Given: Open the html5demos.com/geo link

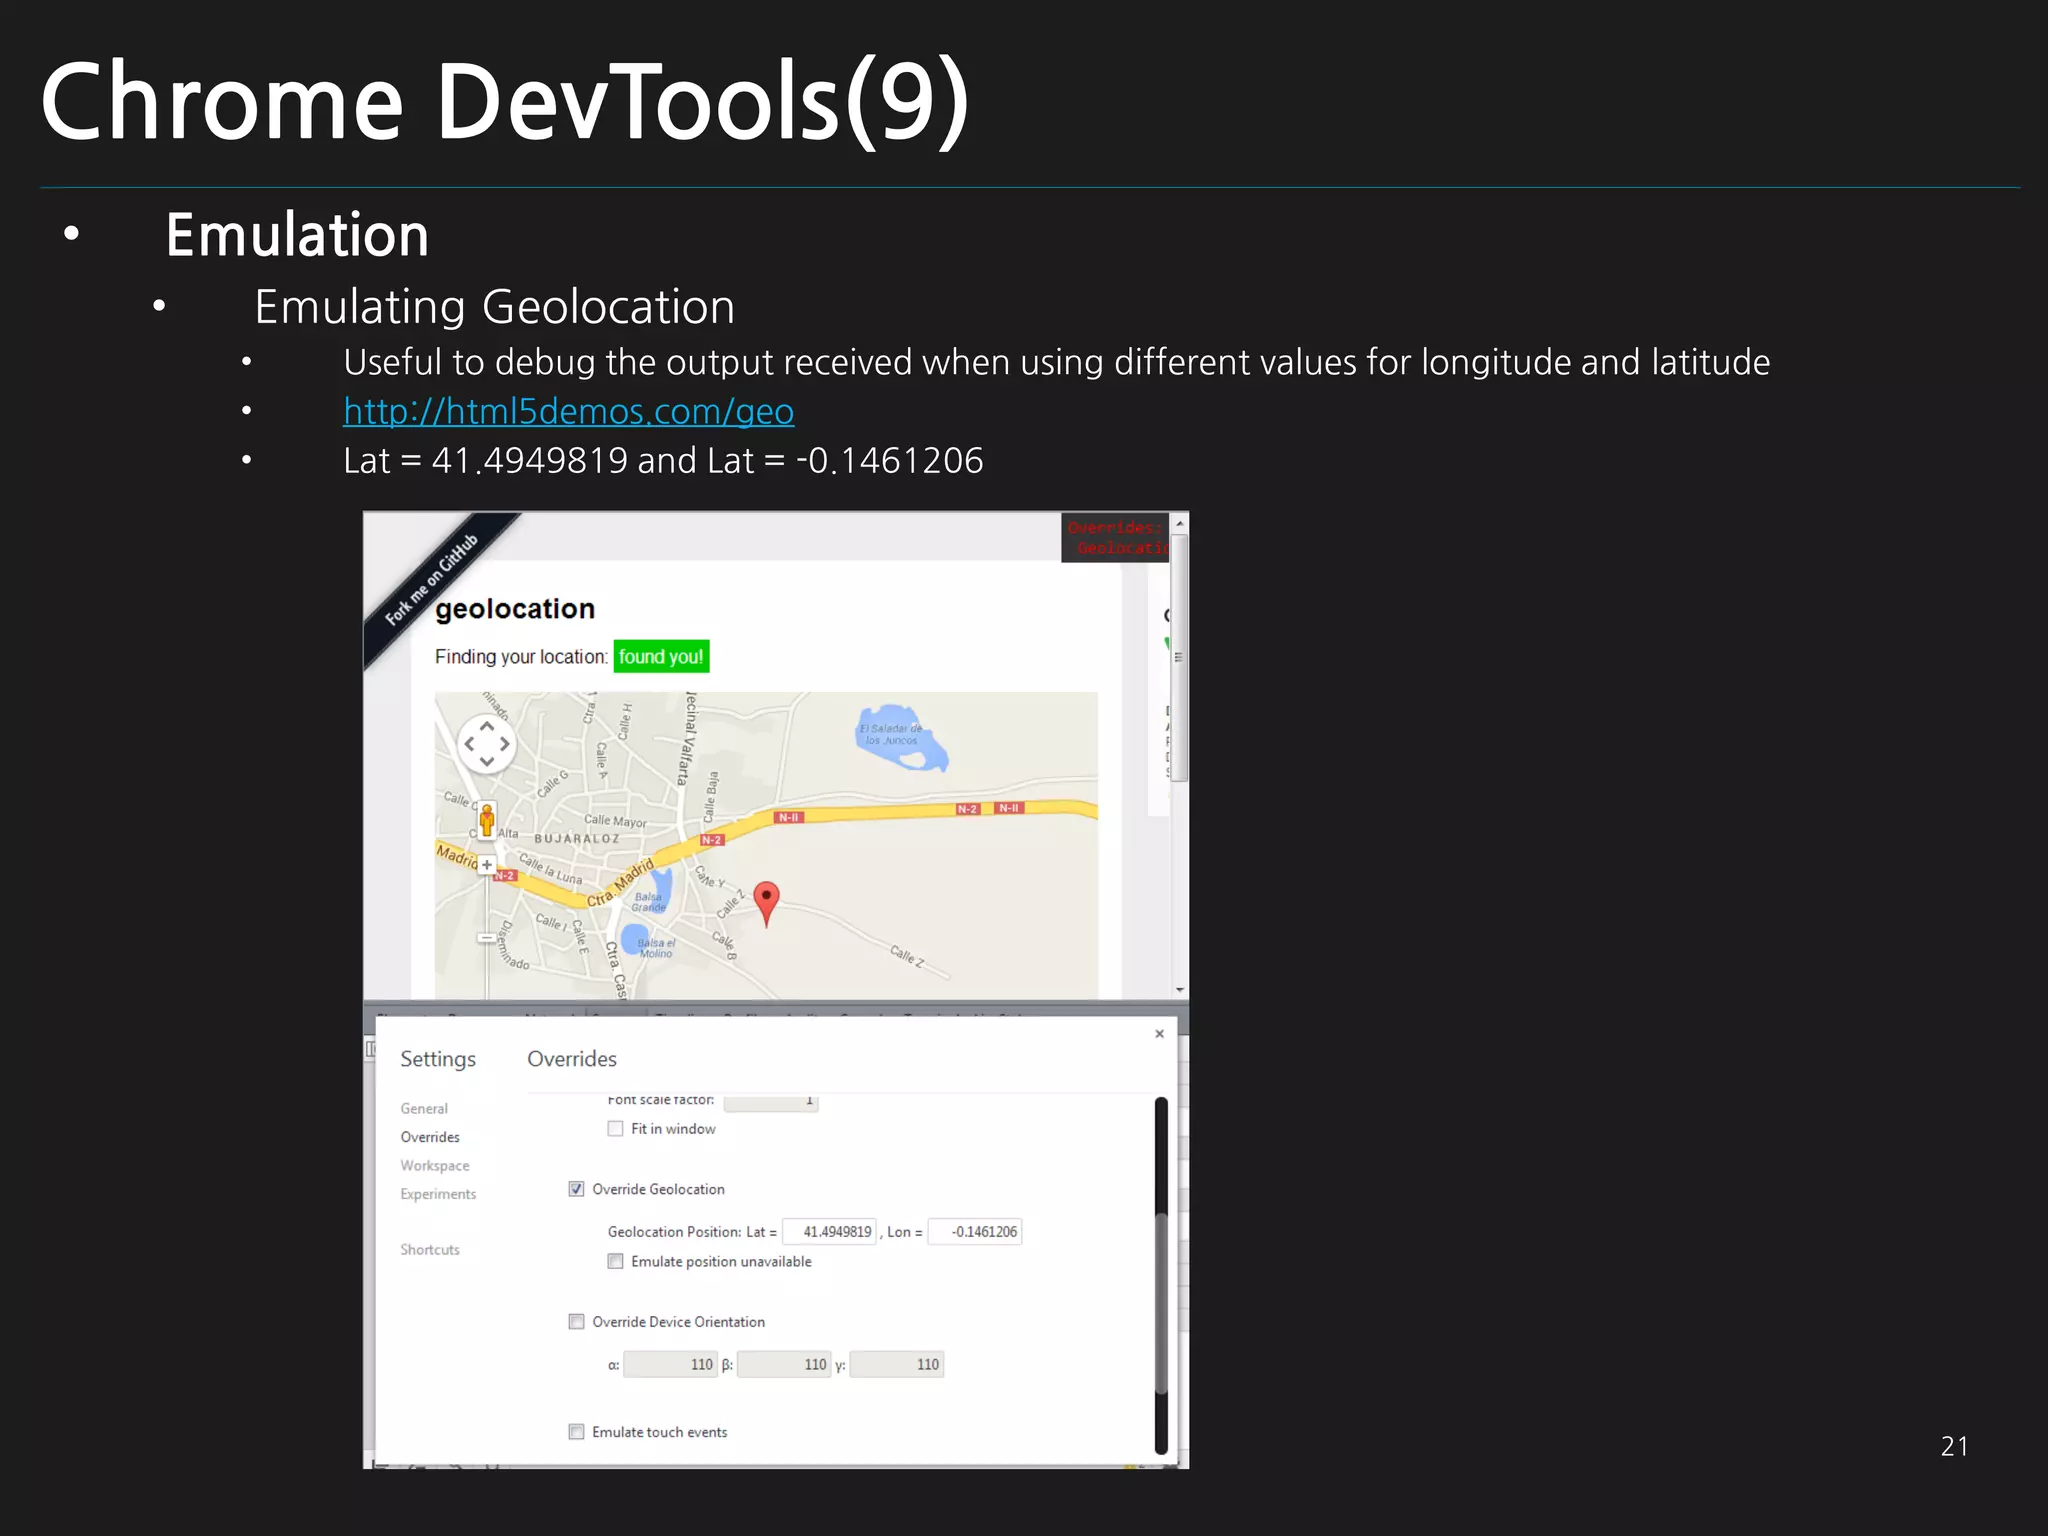Looking at the screenshot, I should pos(568,411).
